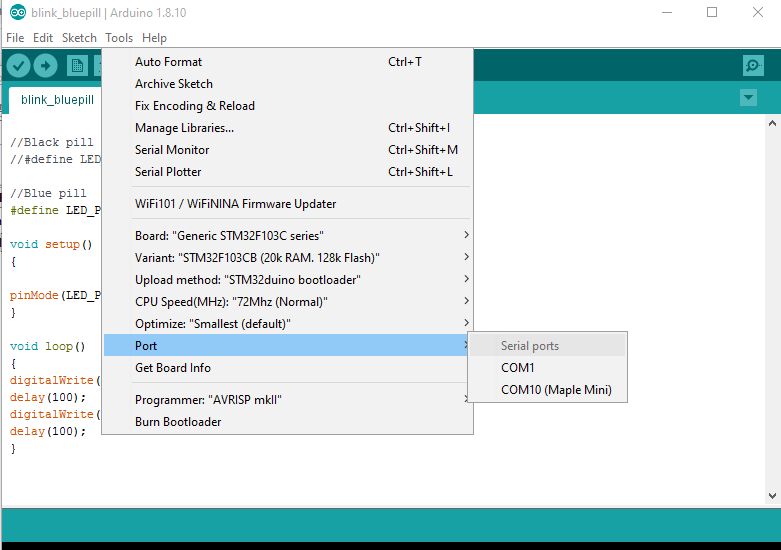Click the Tools menu
Viewport: 781px width, 550px height.
(119, 38)
